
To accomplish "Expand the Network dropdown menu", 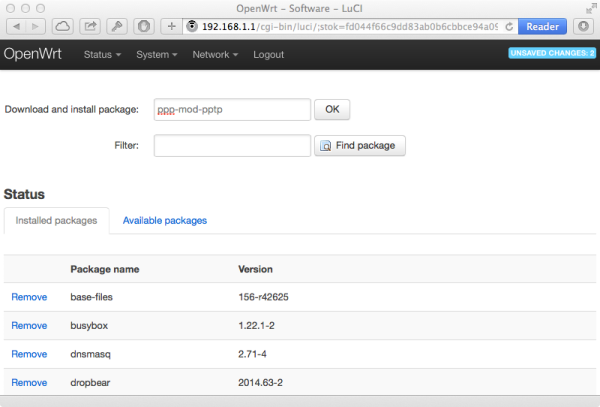I will 216,54.
